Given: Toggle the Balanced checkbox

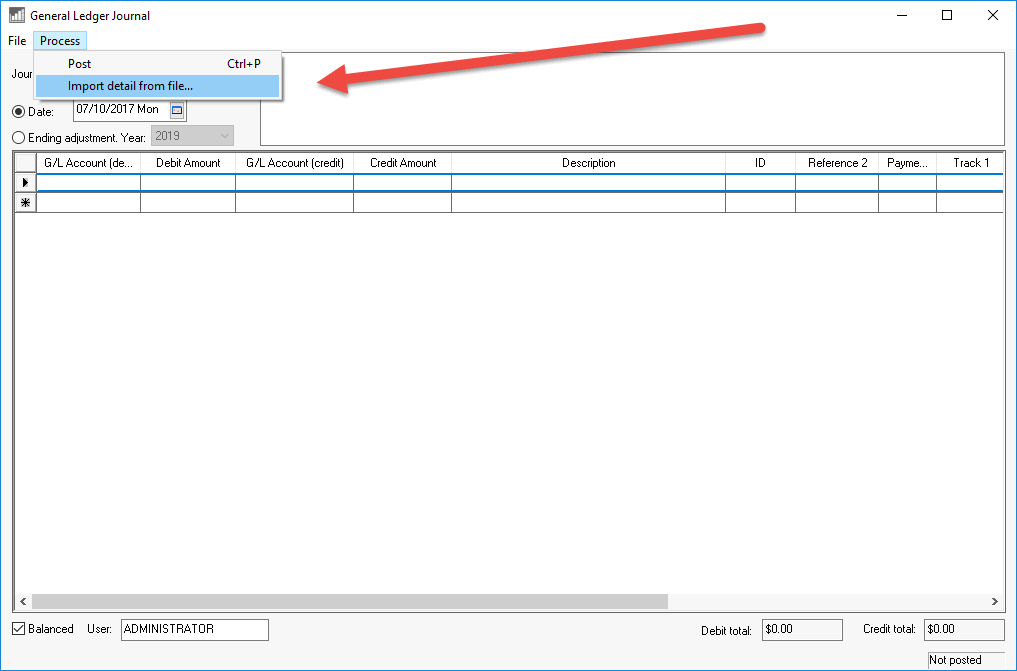Looking at the screenshot, I should tap(19, 629).
